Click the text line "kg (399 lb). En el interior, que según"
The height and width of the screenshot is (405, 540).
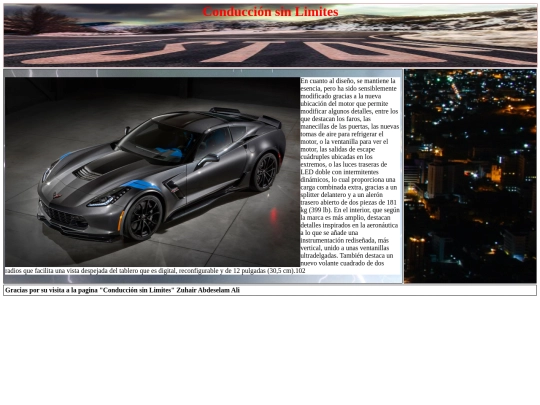click(350, 210)
